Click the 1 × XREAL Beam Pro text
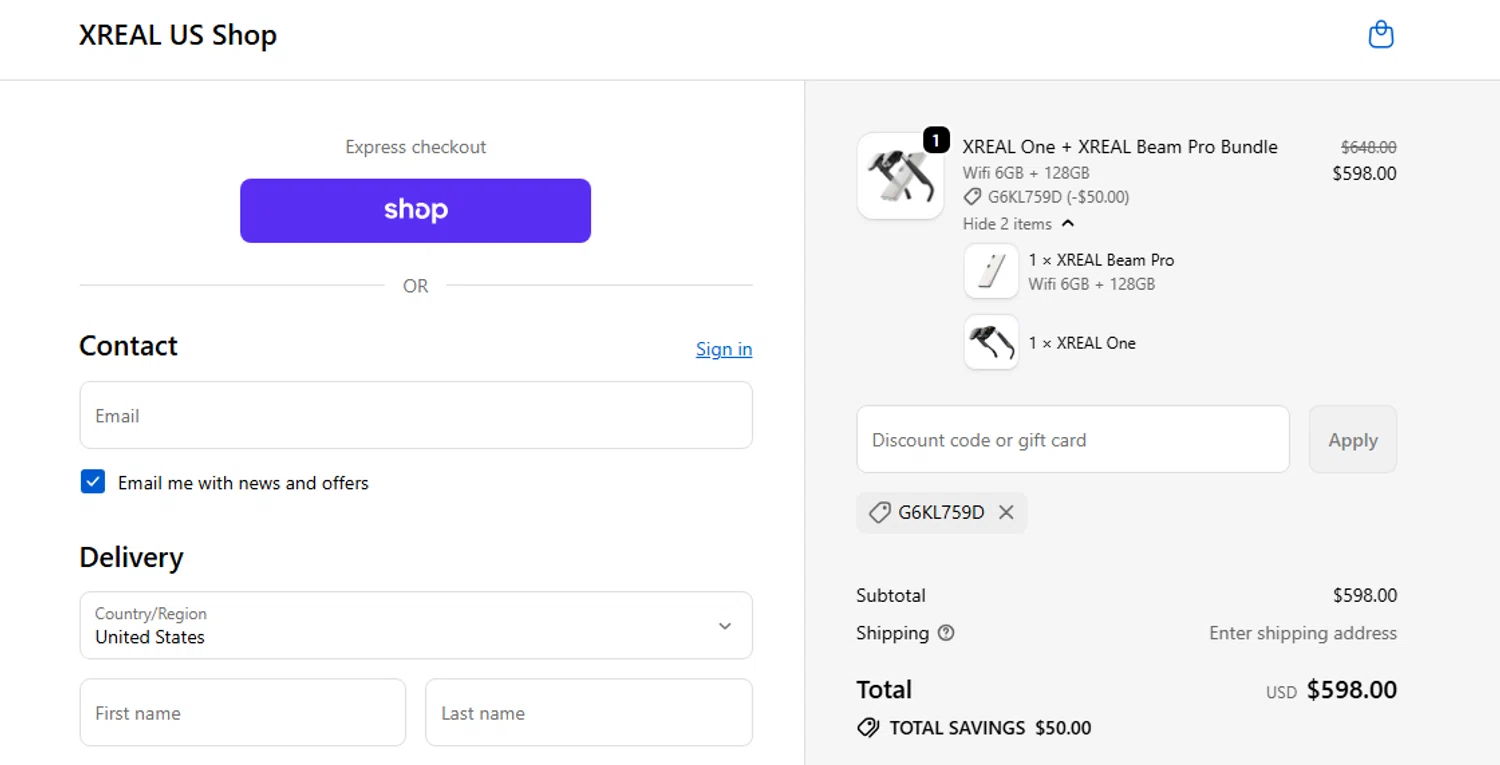The width and height of the screenshot is (1500, 765). [x=1101, y=260]
